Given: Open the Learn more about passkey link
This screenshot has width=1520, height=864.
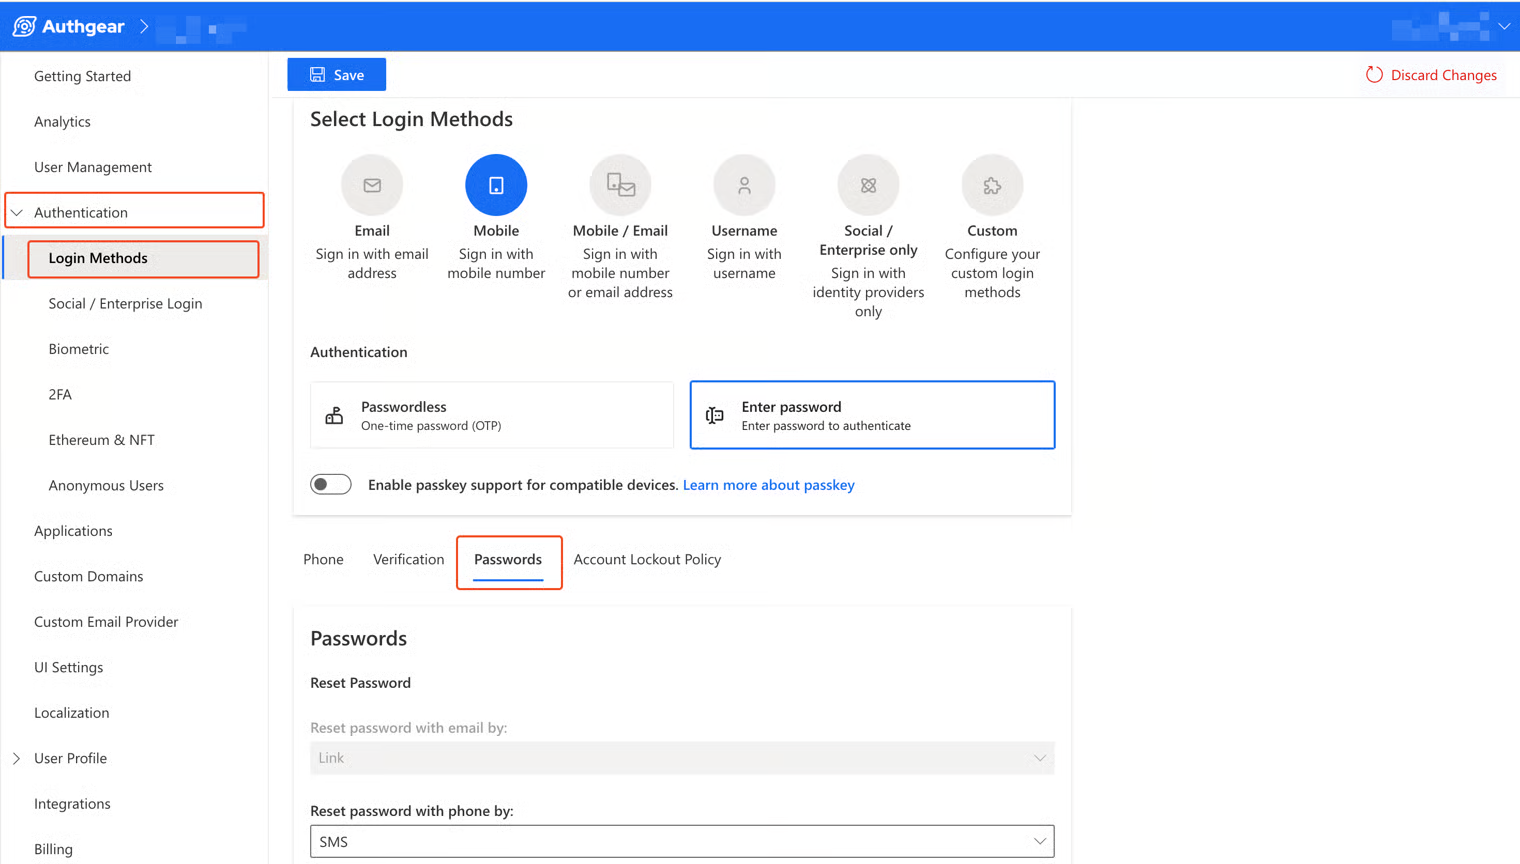Looking at the screenshot, I should tap(768, 485).
